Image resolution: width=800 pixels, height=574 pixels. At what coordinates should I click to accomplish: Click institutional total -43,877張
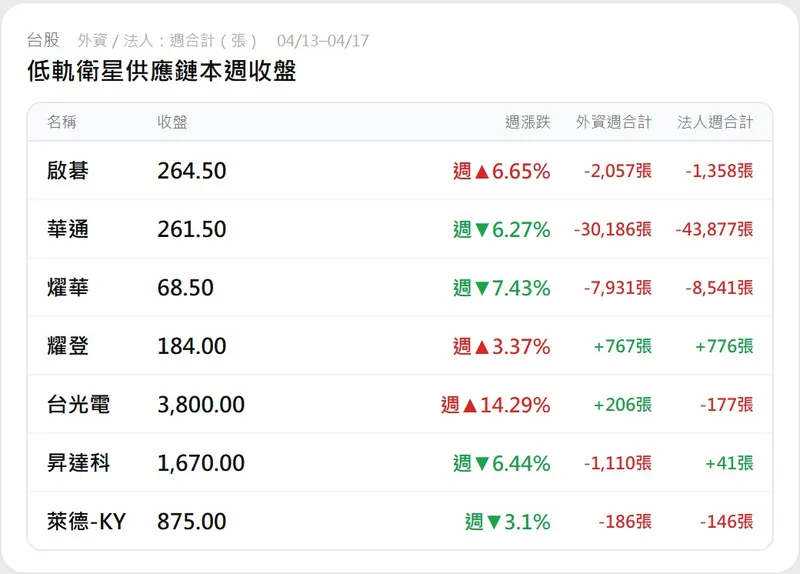(x=714, y=230)
